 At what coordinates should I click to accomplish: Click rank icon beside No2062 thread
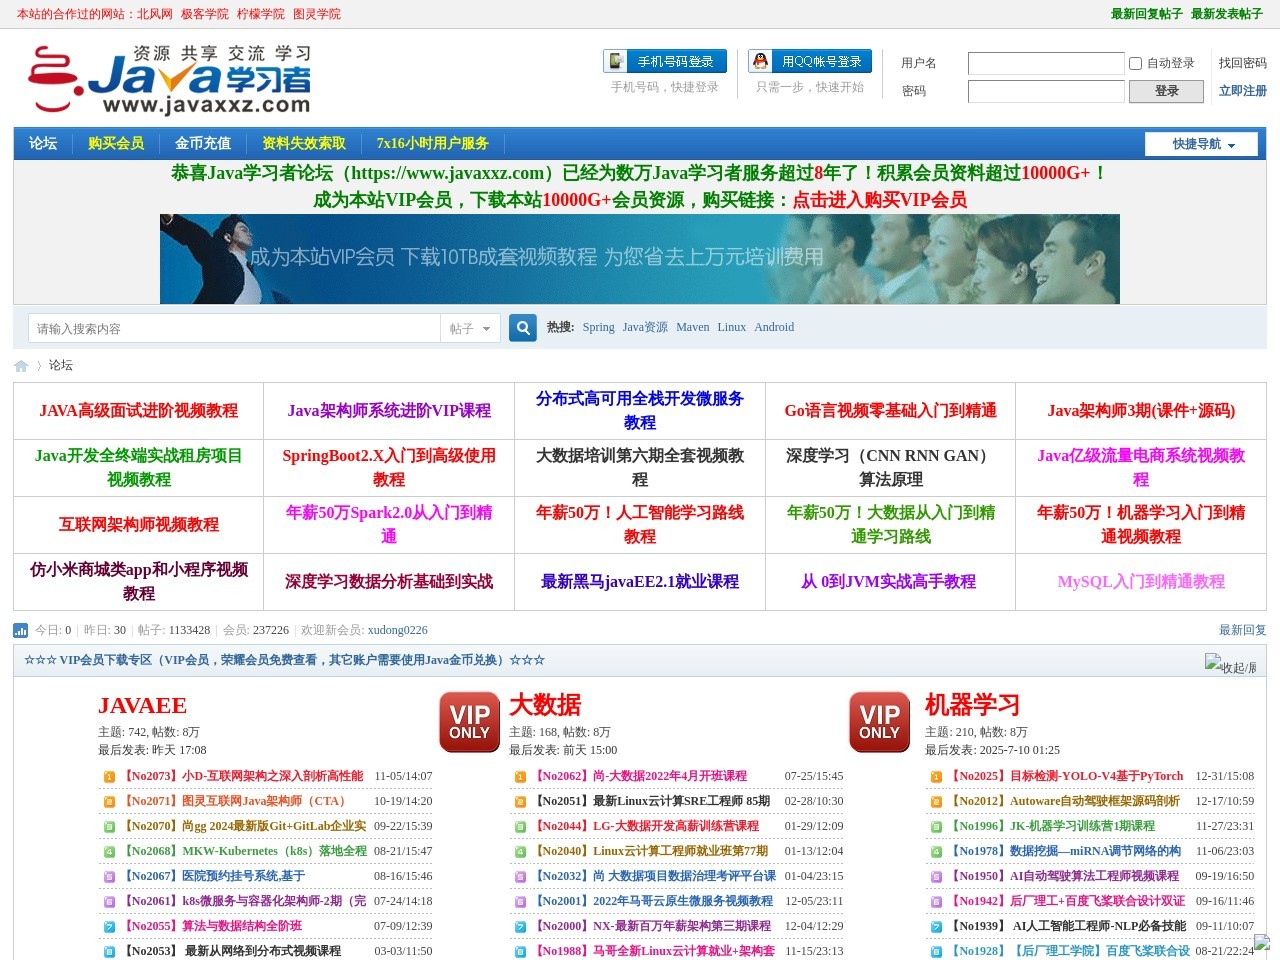point(520,777)
